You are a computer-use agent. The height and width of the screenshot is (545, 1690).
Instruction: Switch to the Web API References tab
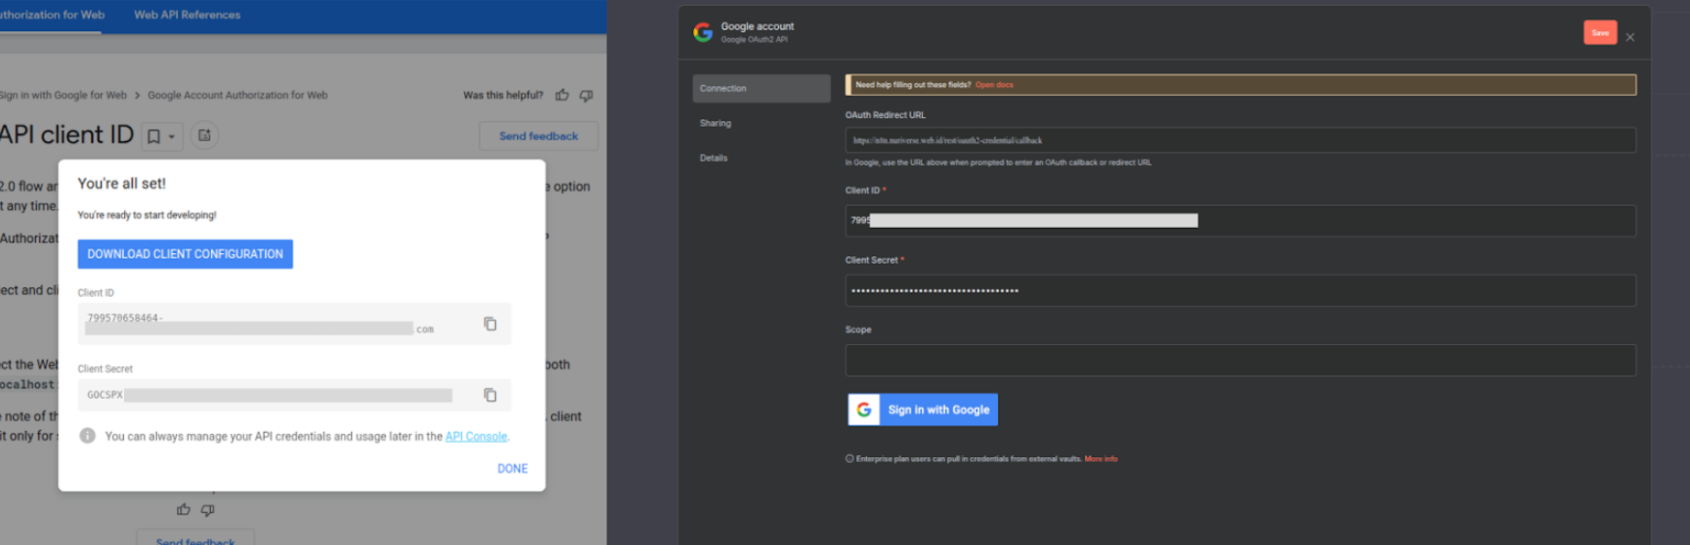[x=187, y=15]
